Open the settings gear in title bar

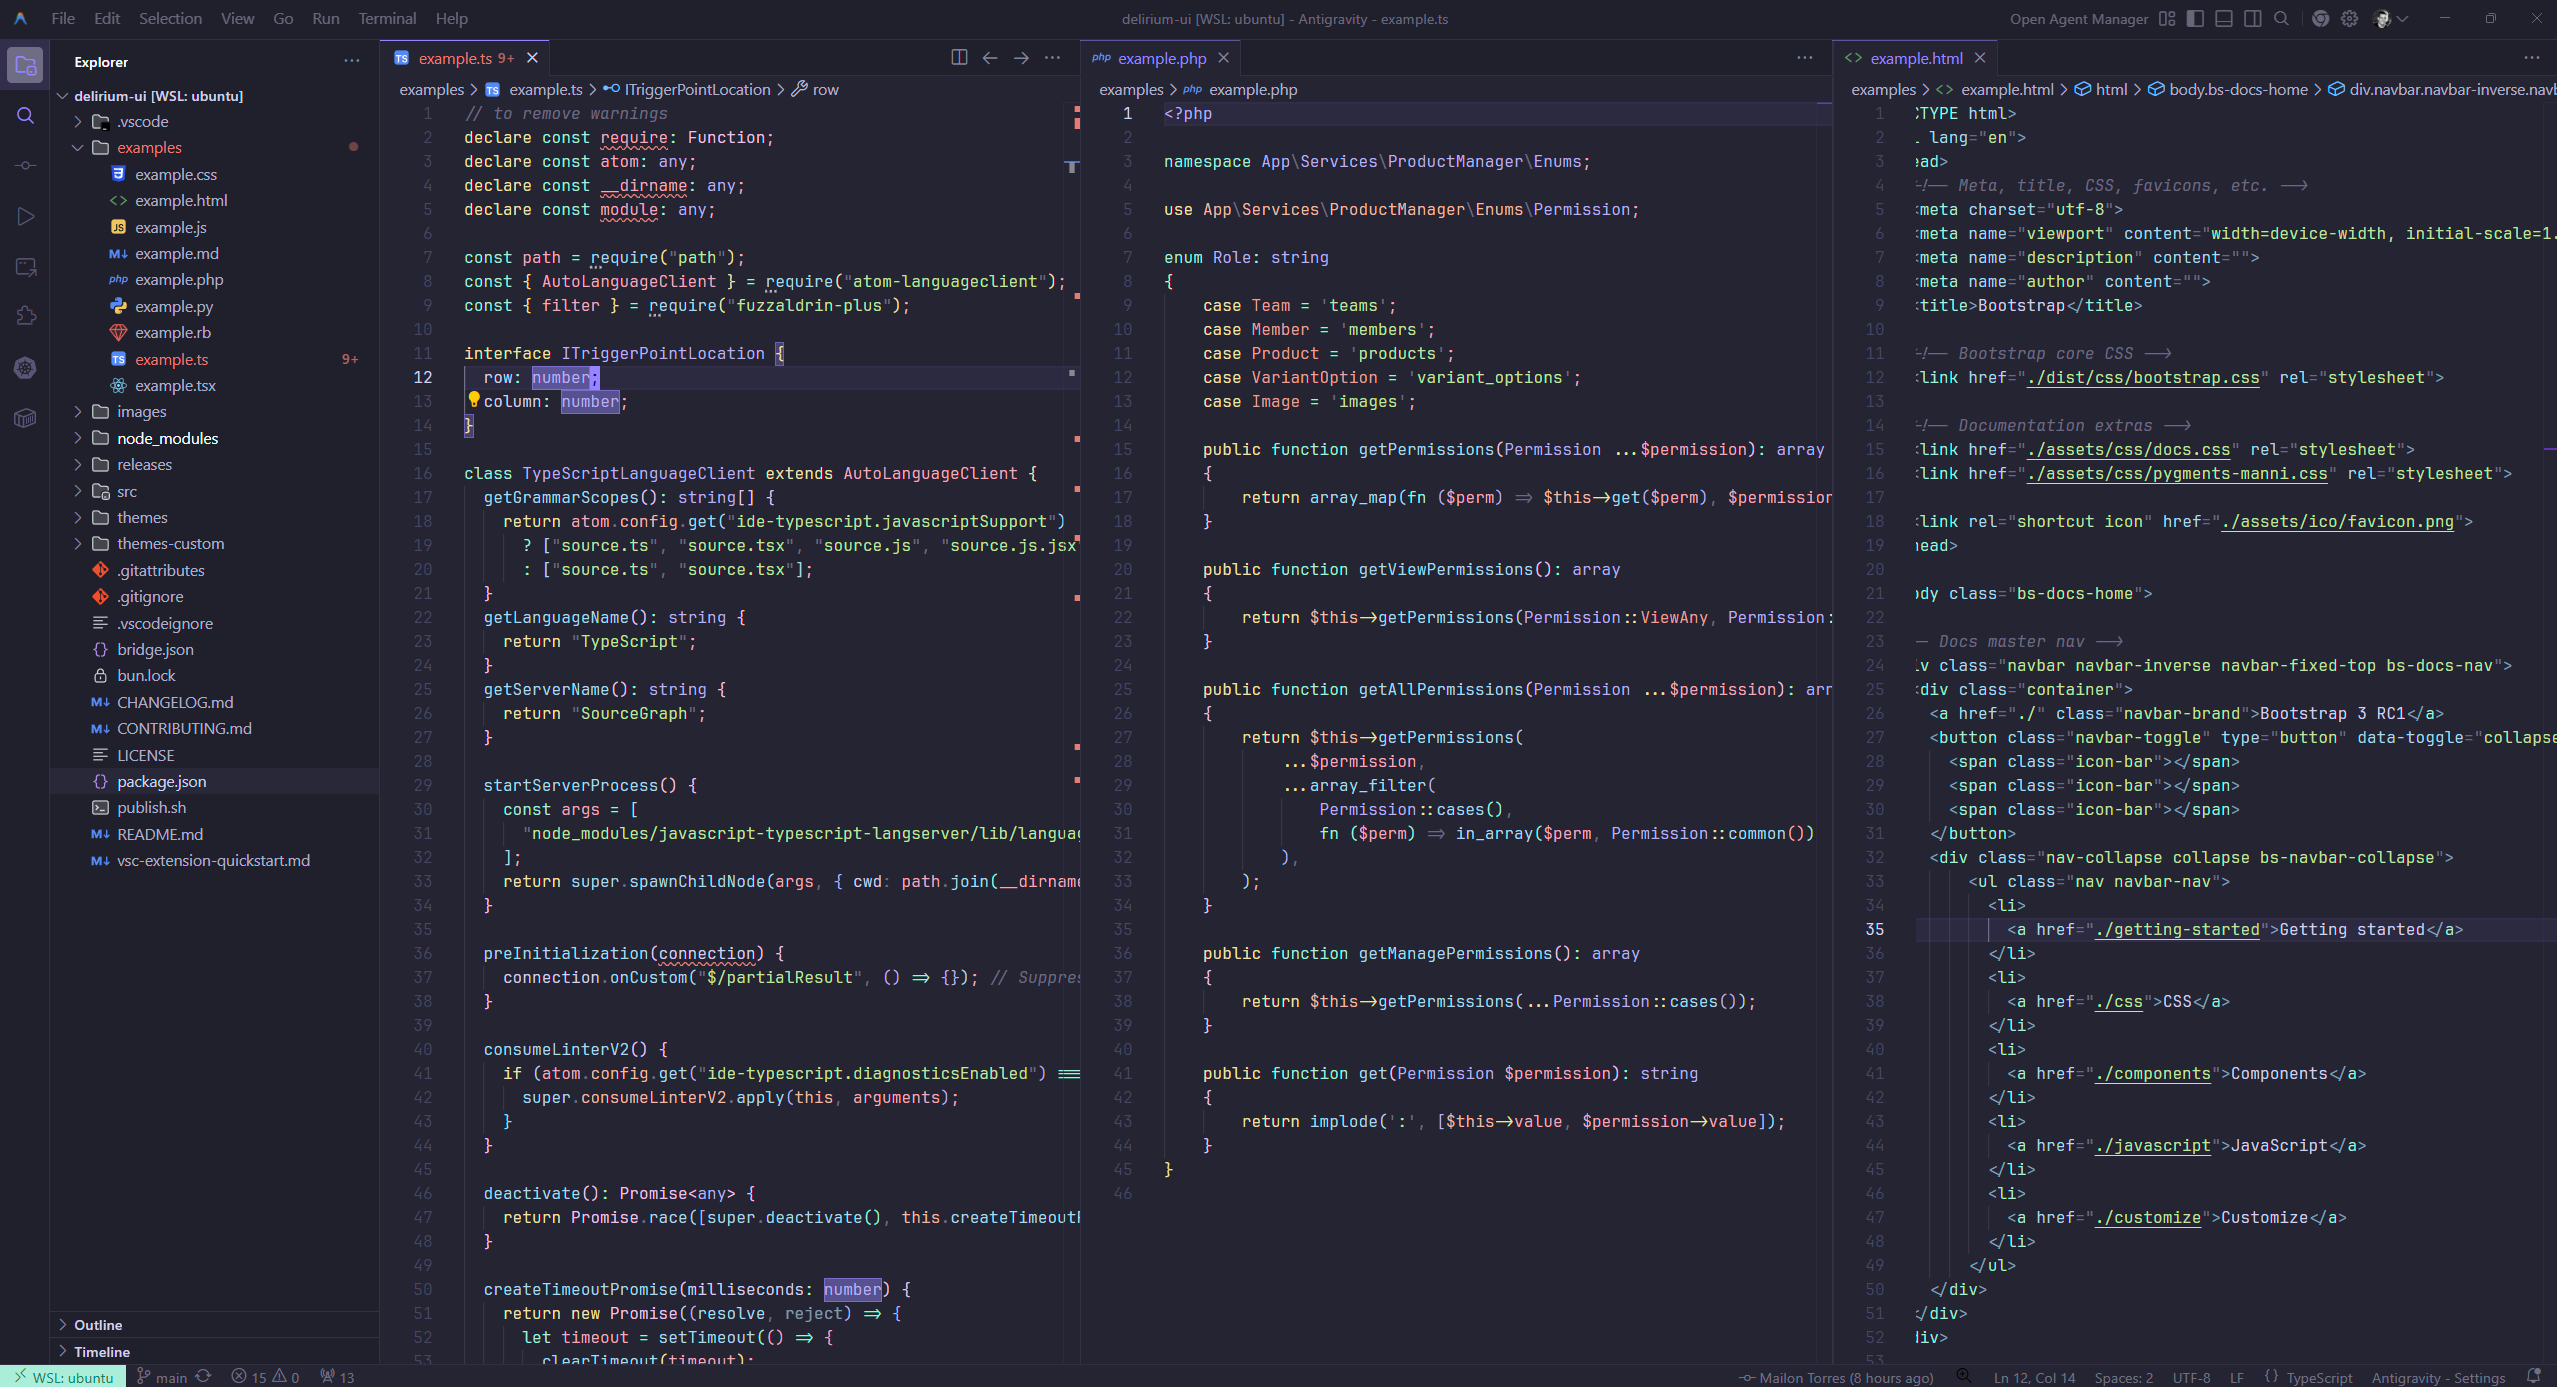click(2349, 19)
